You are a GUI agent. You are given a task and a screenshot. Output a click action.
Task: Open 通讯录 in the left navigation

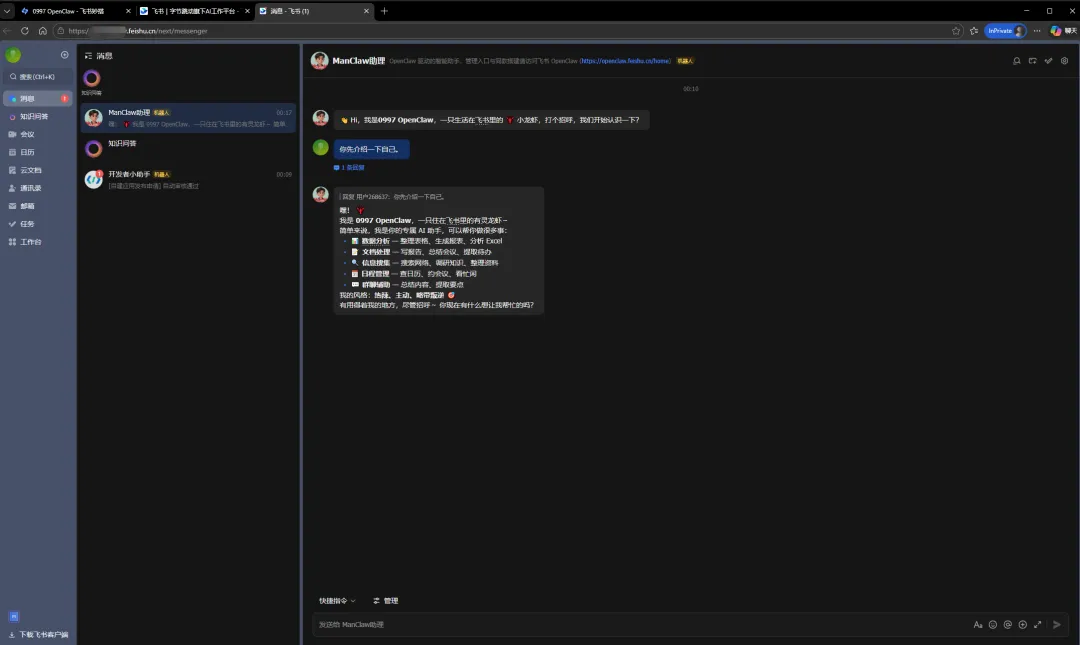coord(38,188)
